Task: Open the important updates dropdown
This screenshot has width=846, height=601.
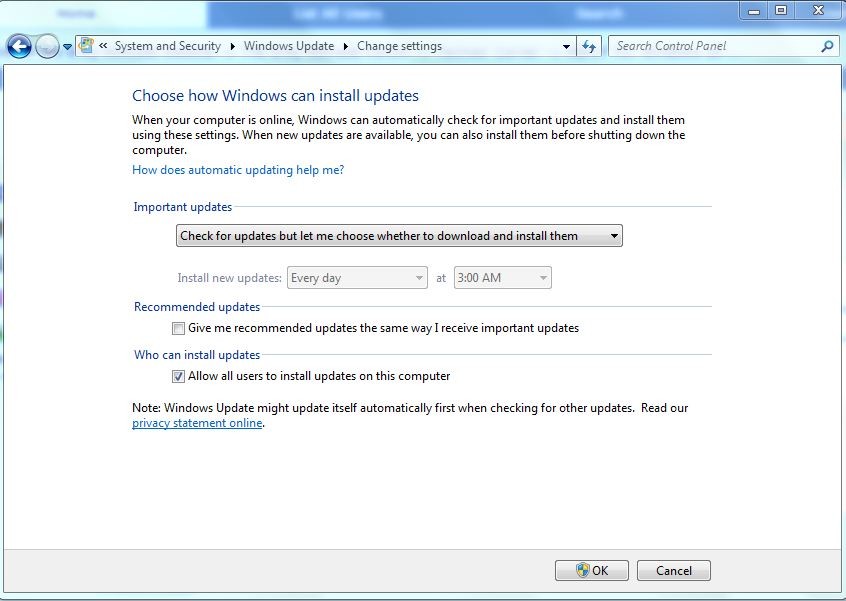Action: pos(399,236)
